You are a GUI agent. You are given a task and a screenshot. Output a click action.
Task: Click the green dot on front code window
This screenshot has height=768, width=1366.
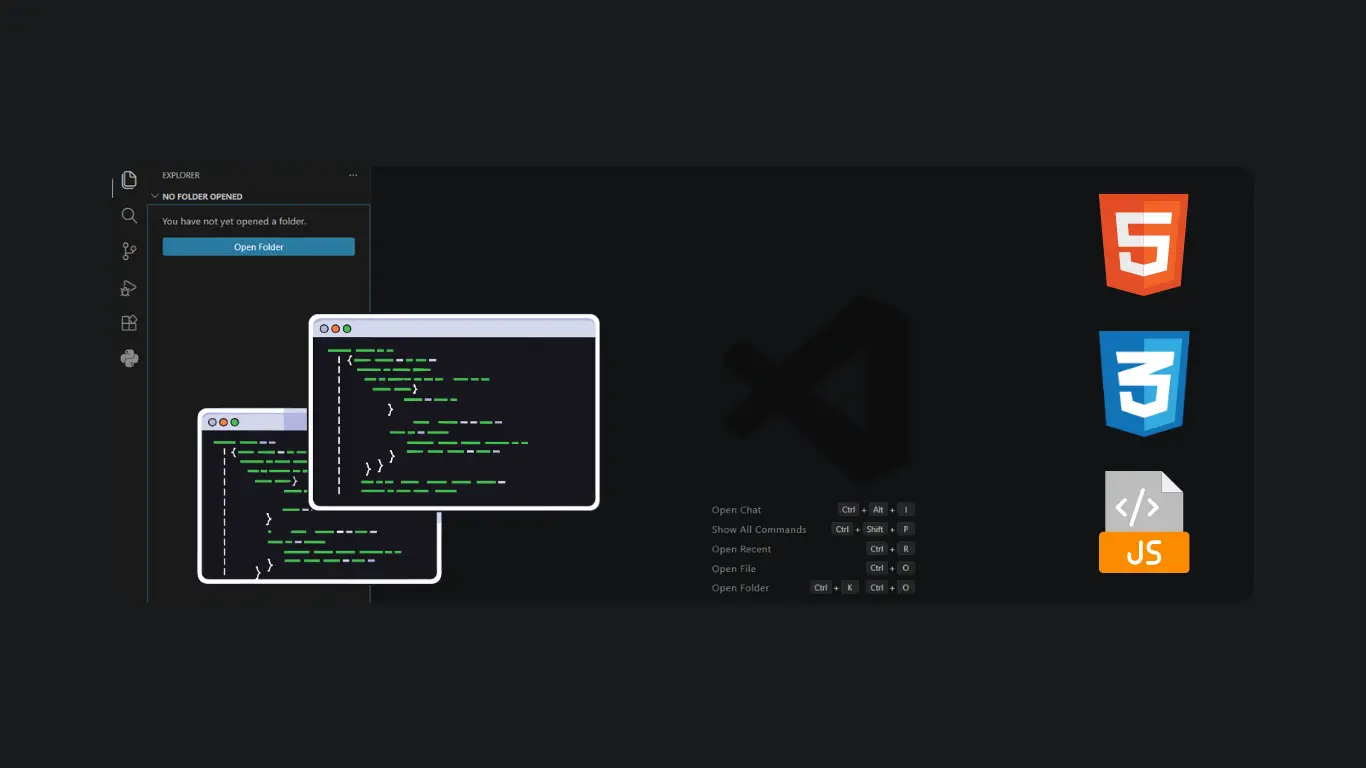[x=347, y=328]
